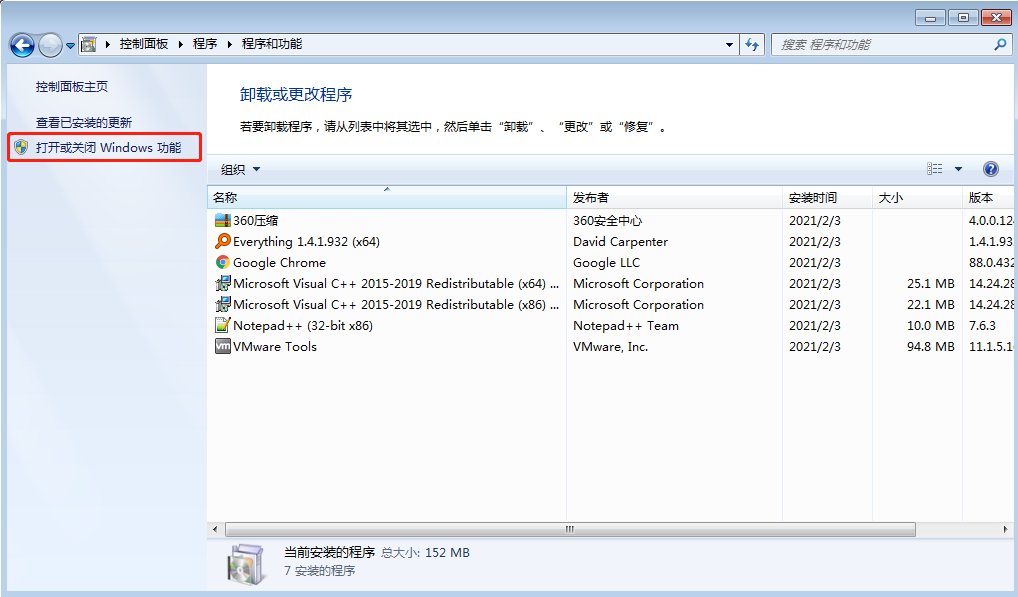
Task: Click the change view icon
Action: coord(934,169)
